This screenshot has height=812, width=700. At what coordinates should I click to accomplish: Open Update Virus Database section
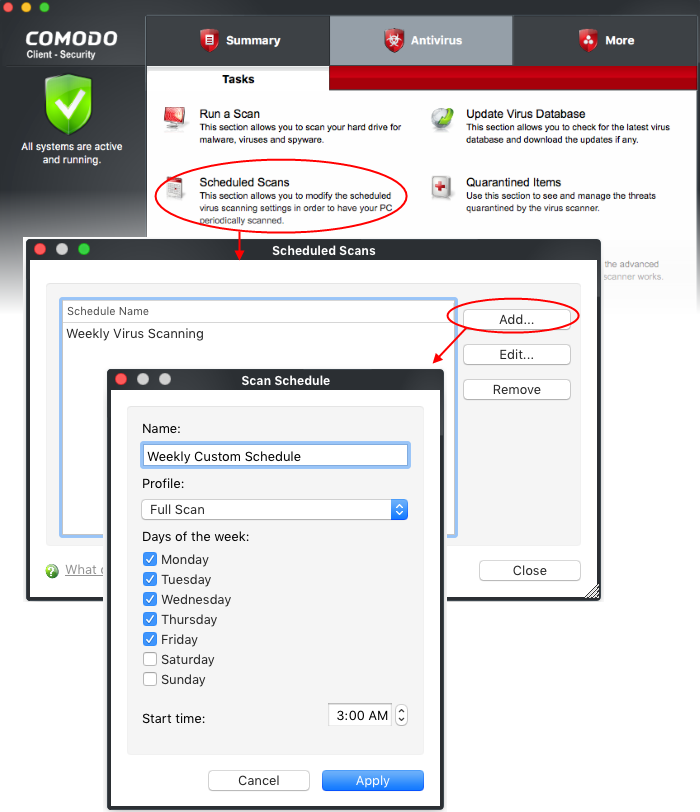click(526, 114)
